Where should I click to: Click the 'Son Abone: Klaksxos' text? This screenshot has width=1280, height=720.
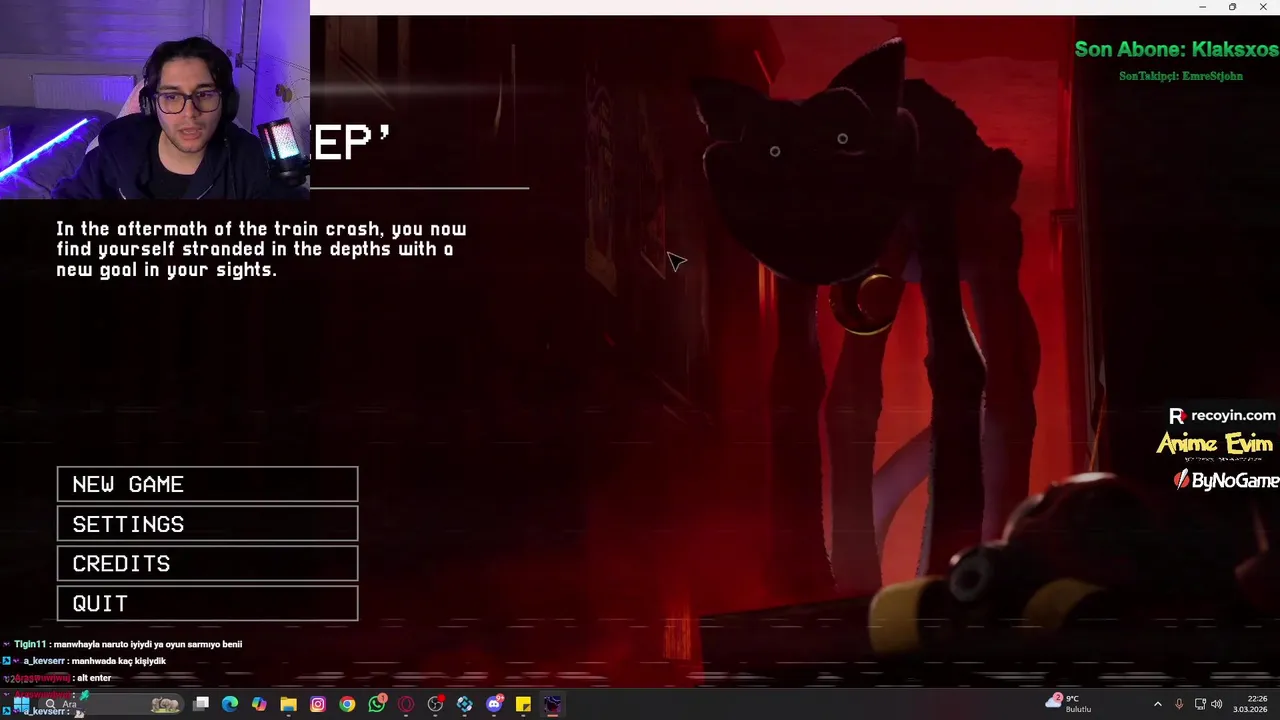pos(1176,49)
